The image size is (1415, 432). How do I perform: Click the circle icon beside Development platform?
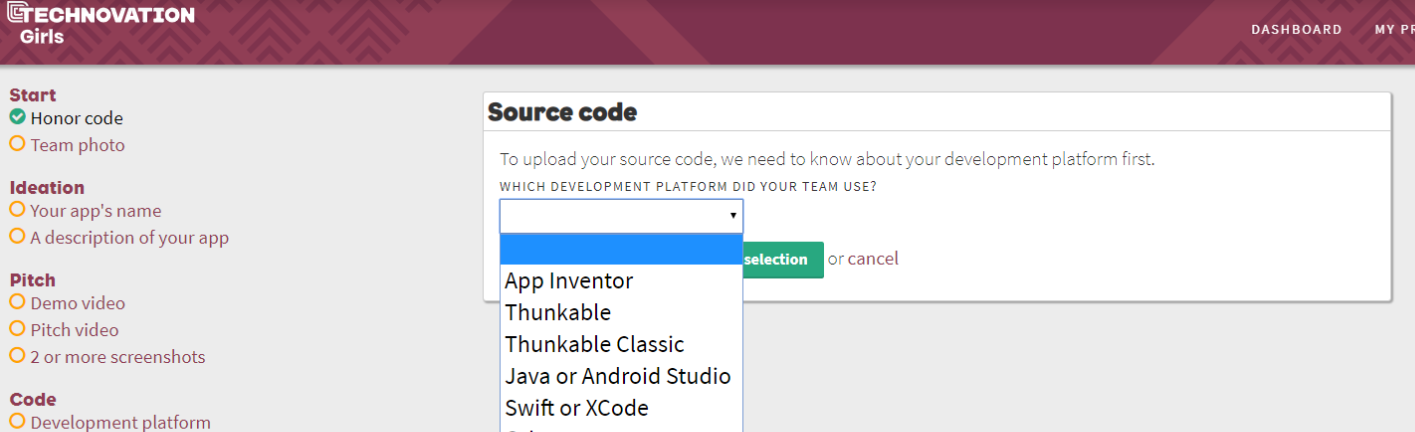coord(17,421)
